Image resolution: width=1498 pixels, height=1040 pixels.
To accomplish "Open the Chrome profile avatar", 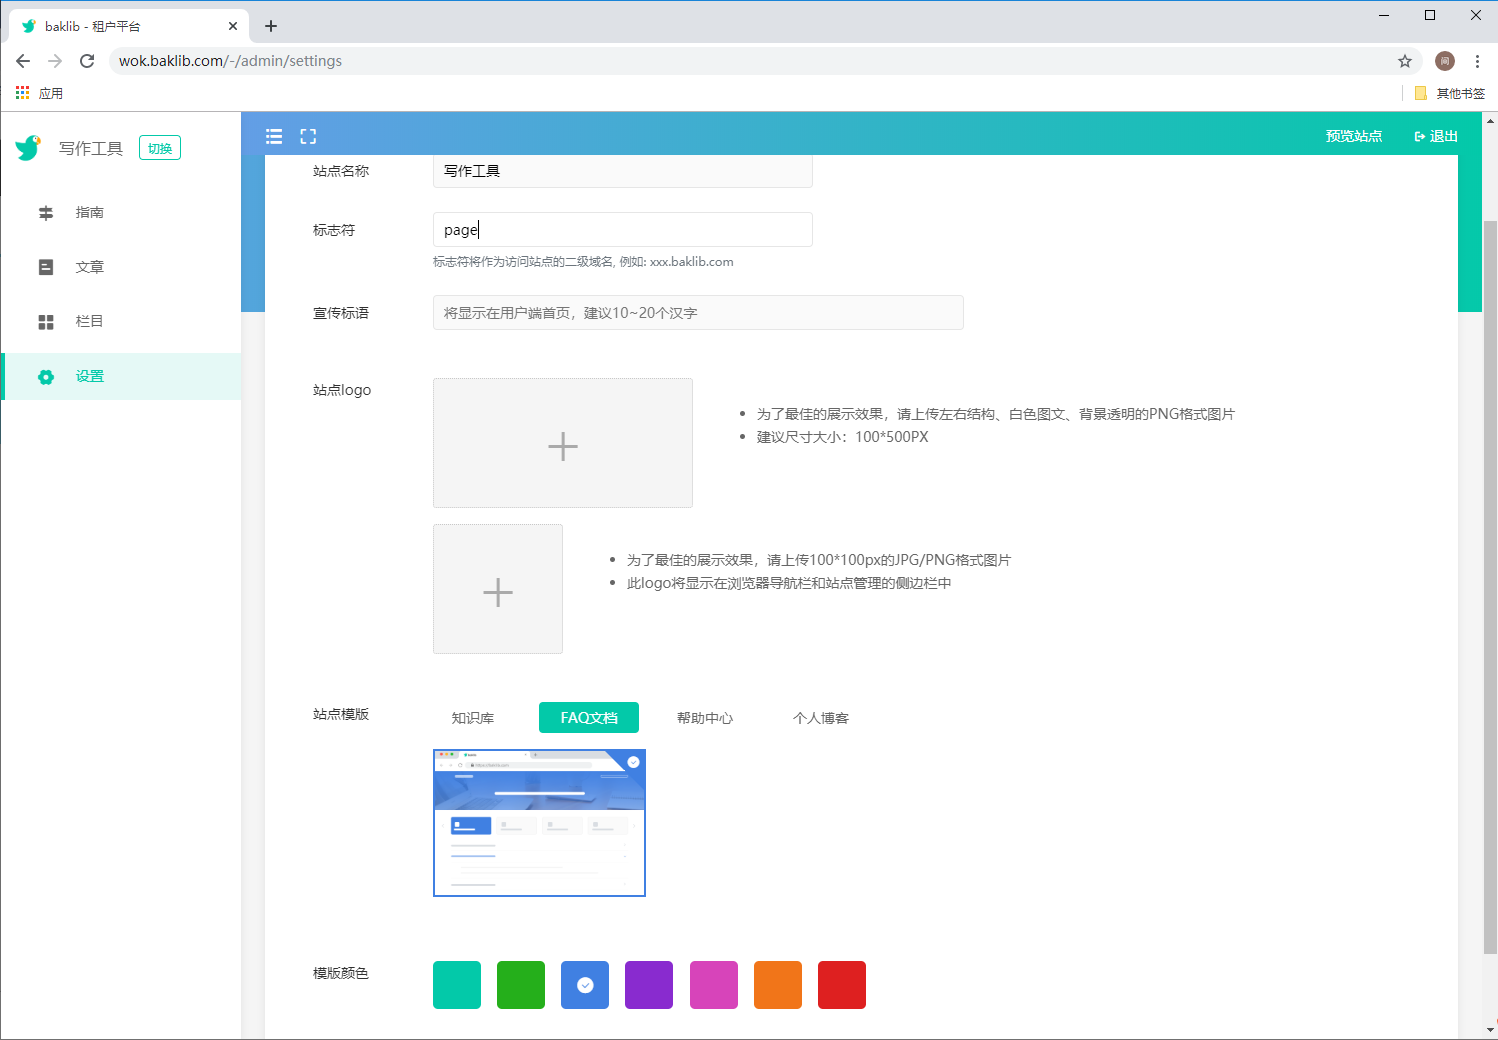I will tap(1445, 61).
